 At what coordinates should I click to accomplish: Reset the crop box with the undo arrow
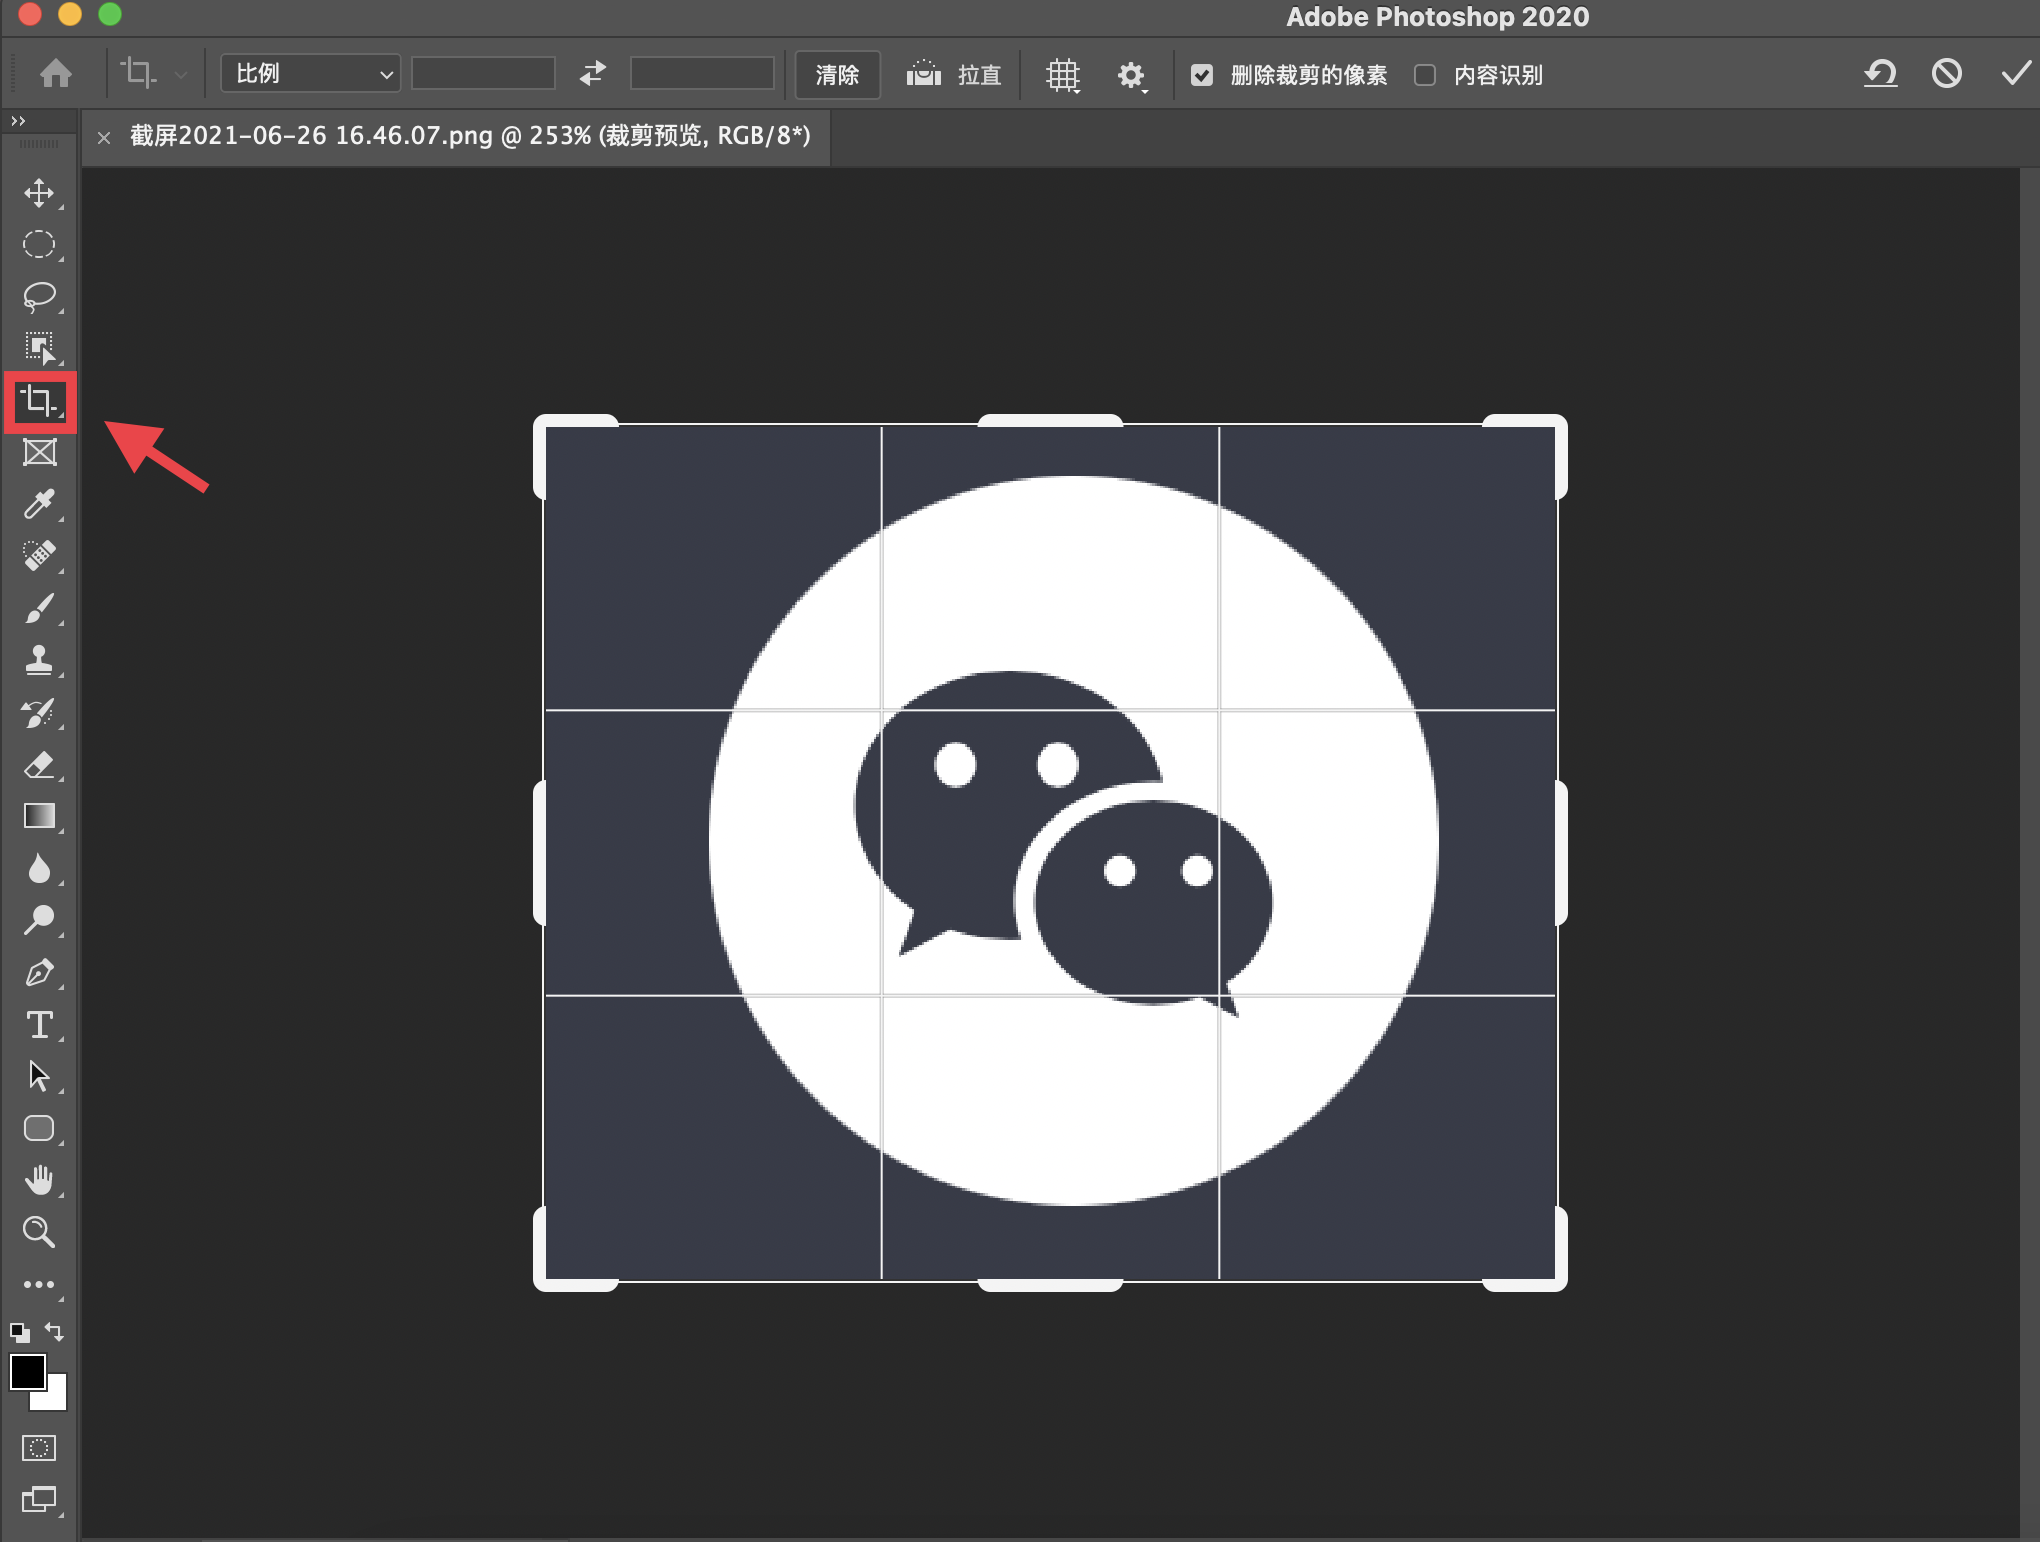(x=1880, y=73)
